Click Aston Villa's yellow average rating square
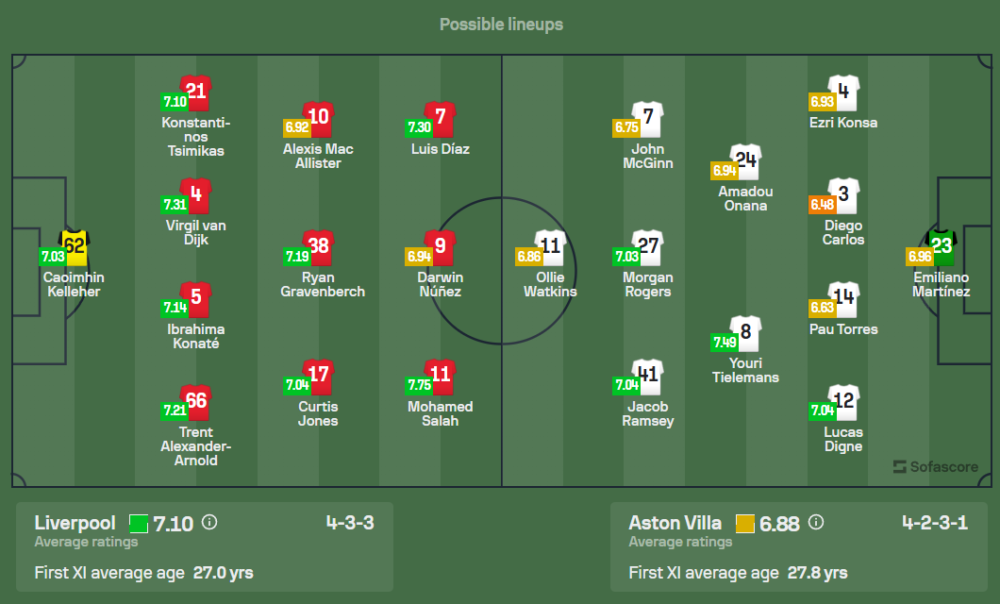 [x=744, y=523]
